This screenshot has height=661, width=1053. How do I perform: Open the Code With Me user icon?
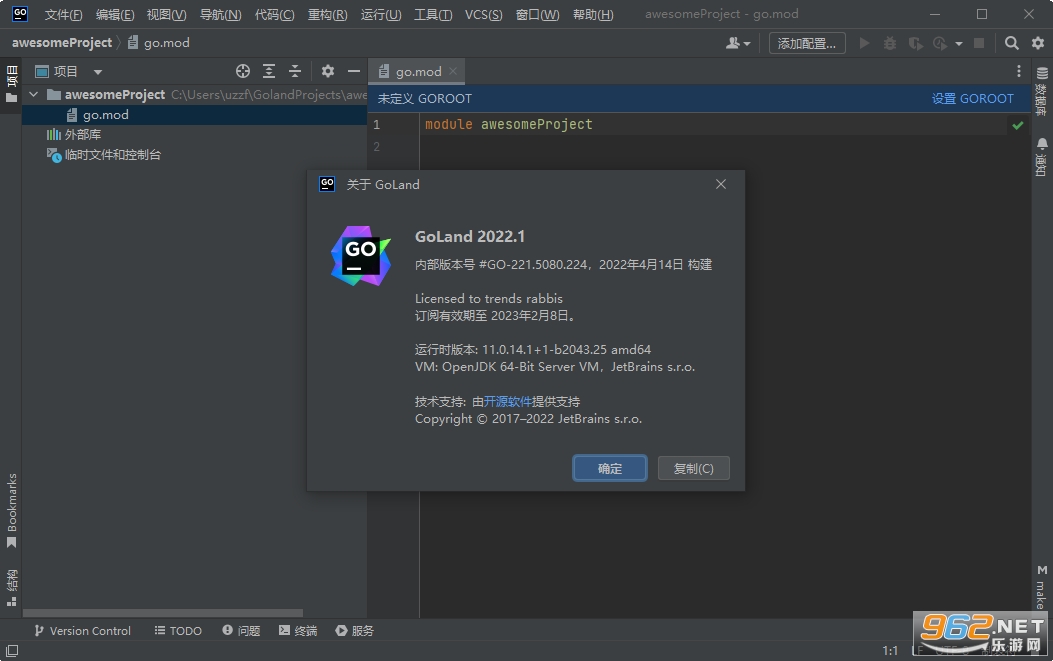737,43
